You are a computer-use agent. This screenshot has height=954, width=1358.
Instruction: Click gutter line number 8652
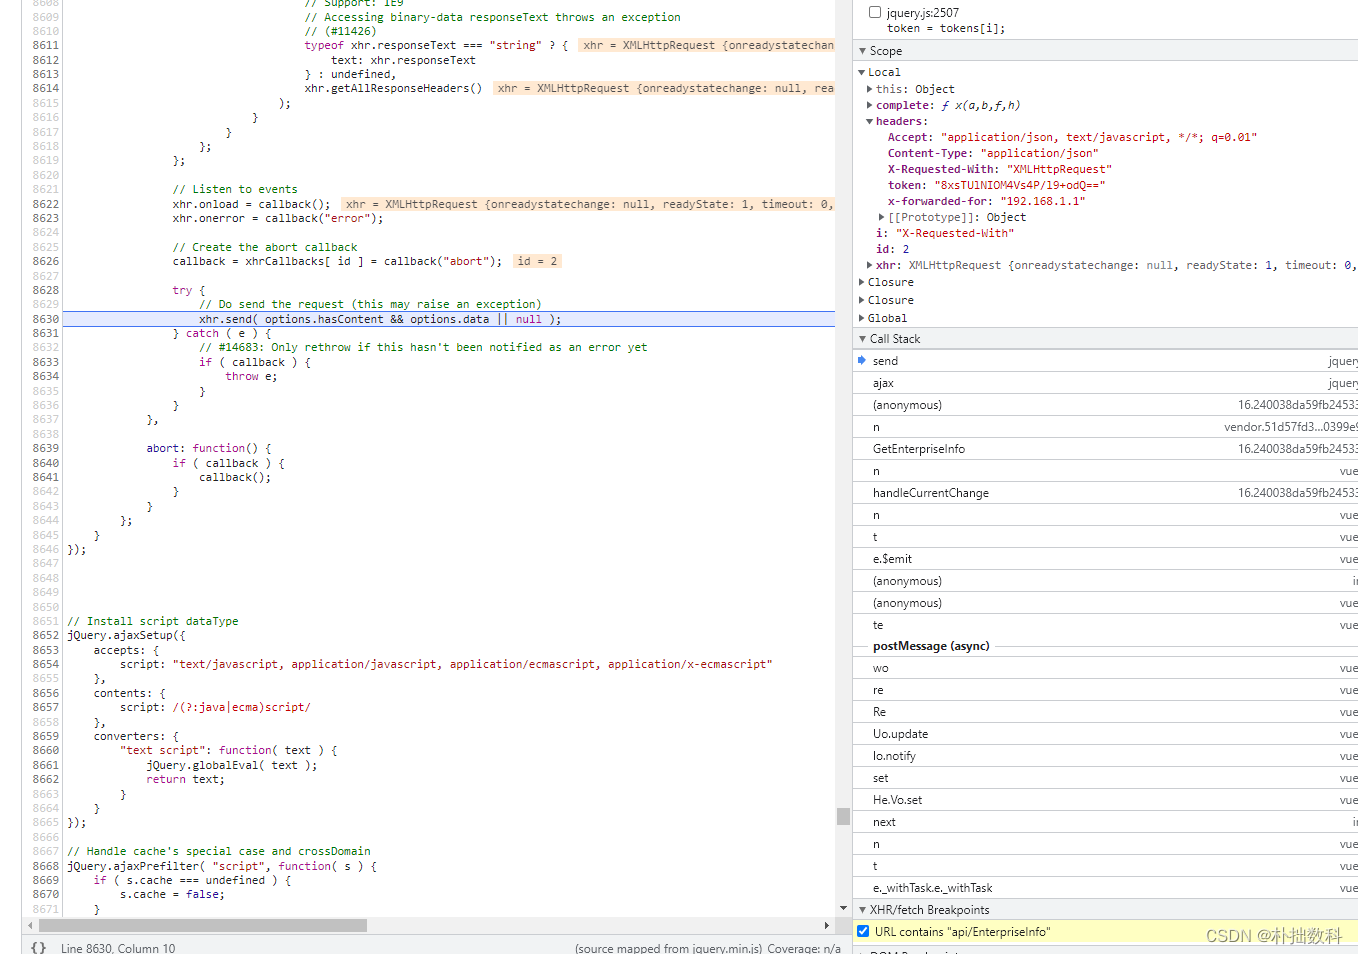[45, 635]
